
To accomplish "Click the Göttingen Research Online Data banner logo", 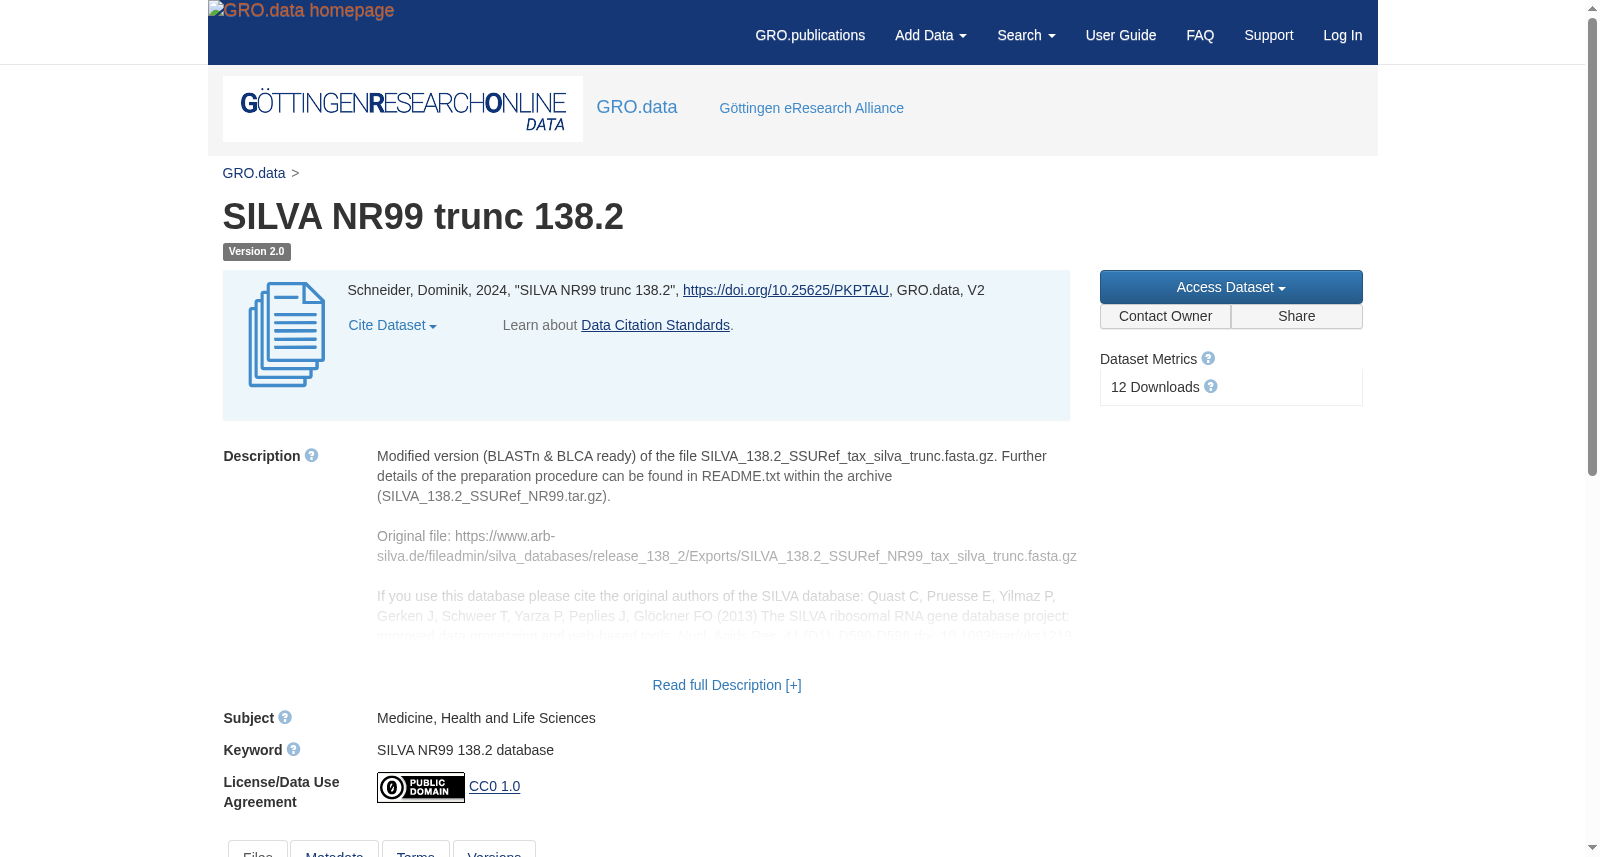I will coord(403,109).
